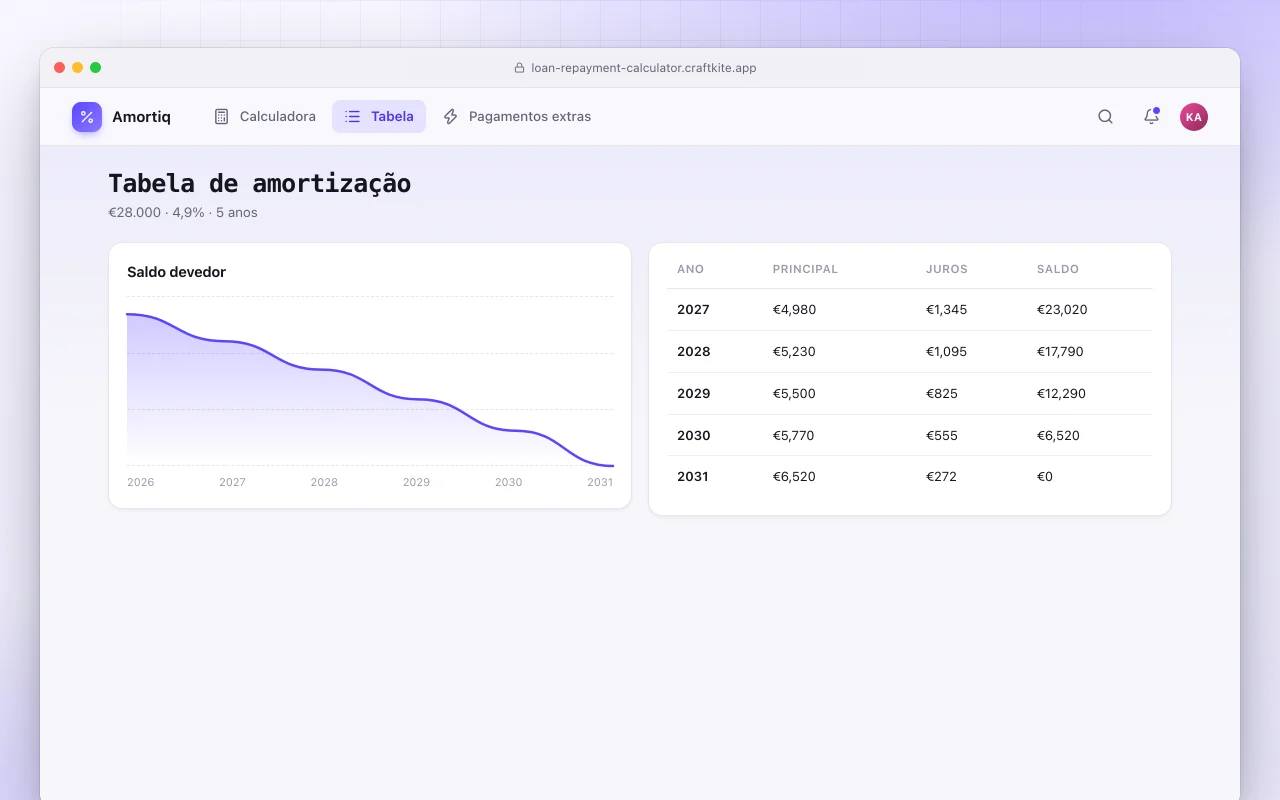Open search with the magnifier icon

coord(1105,117)
